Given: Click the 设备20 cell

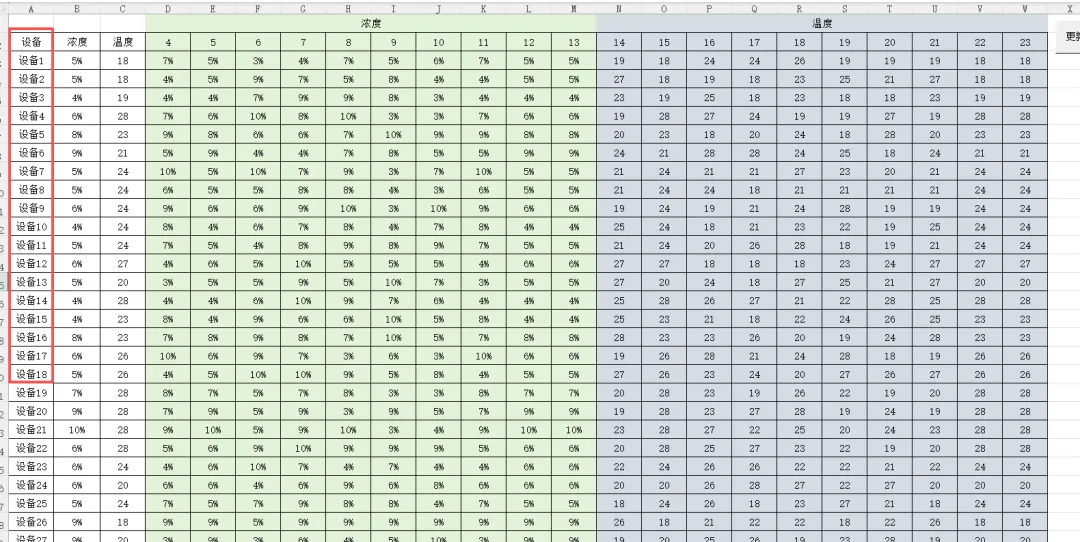Looking at the screenshot, I should 31,412.
